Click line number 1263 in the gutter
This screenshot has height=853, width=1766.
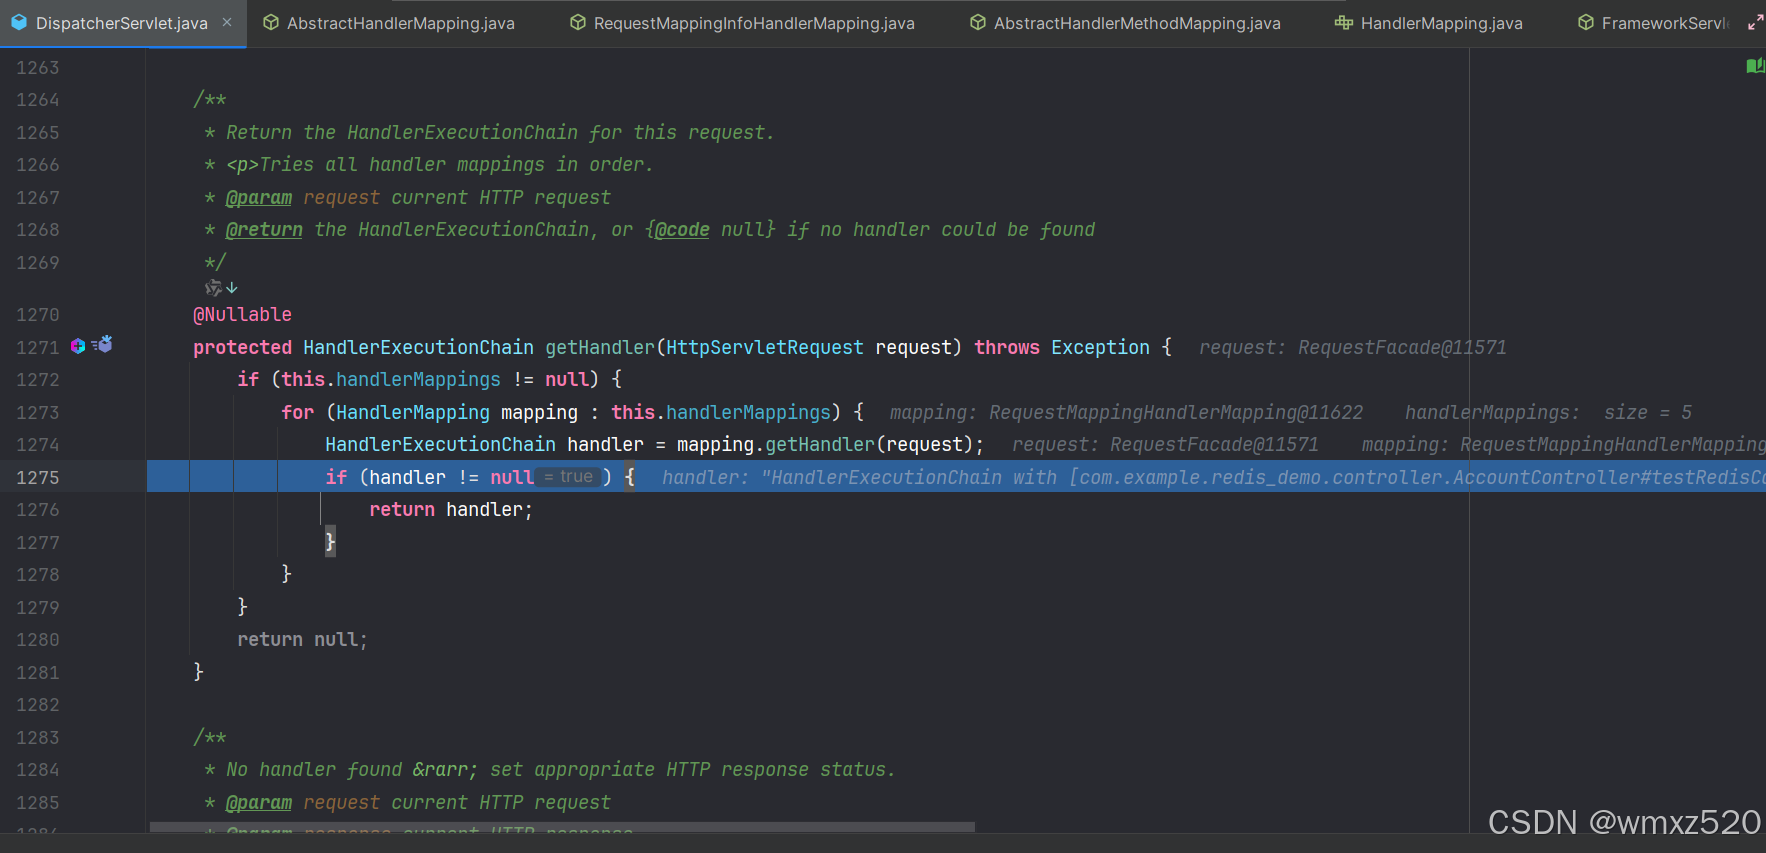(37, 68)
